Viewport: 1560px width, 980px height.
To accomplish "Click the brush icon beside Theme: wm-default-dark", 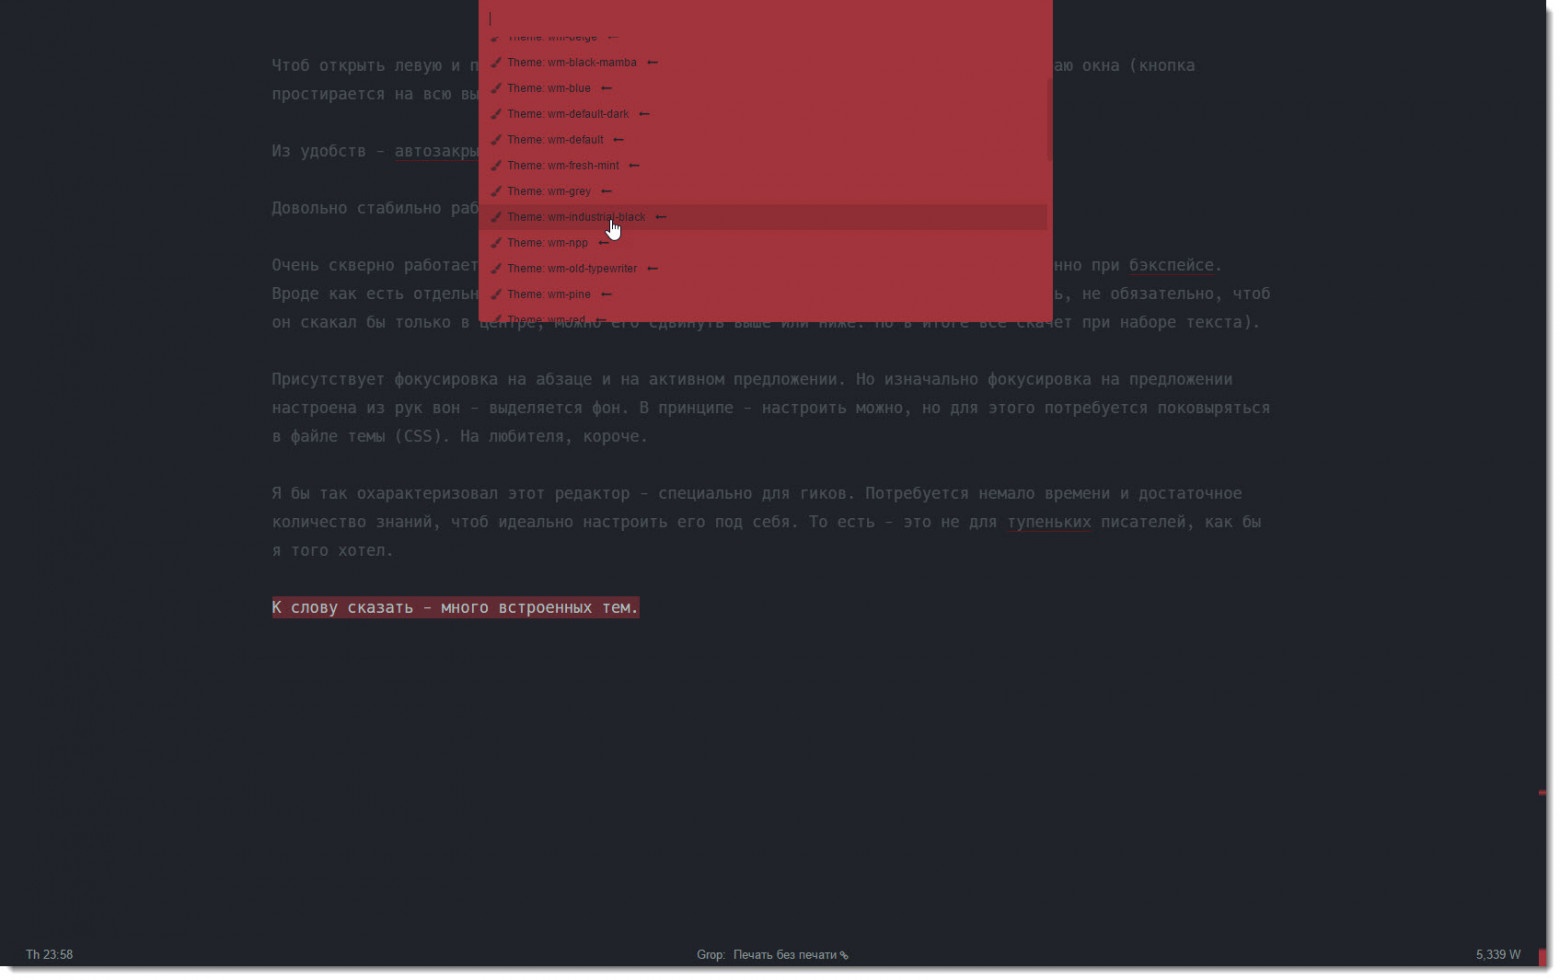I will (x=496, y=114).
